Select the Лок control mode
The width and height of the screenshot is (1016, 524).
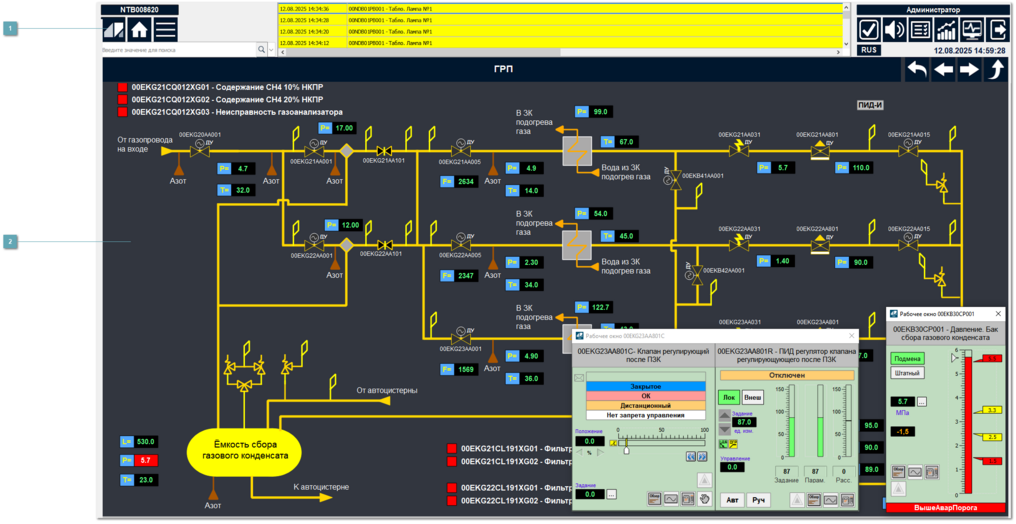(x=729, y=396)
